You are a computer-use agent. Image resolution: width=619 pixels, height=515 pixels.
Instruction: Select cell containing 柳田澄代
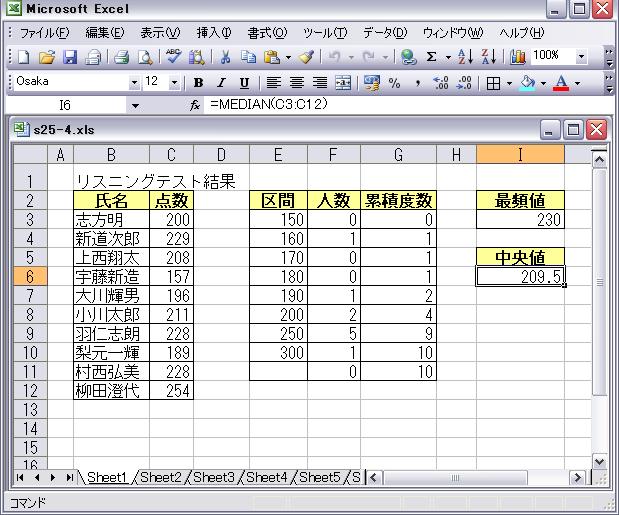click(x=111, y=391)
